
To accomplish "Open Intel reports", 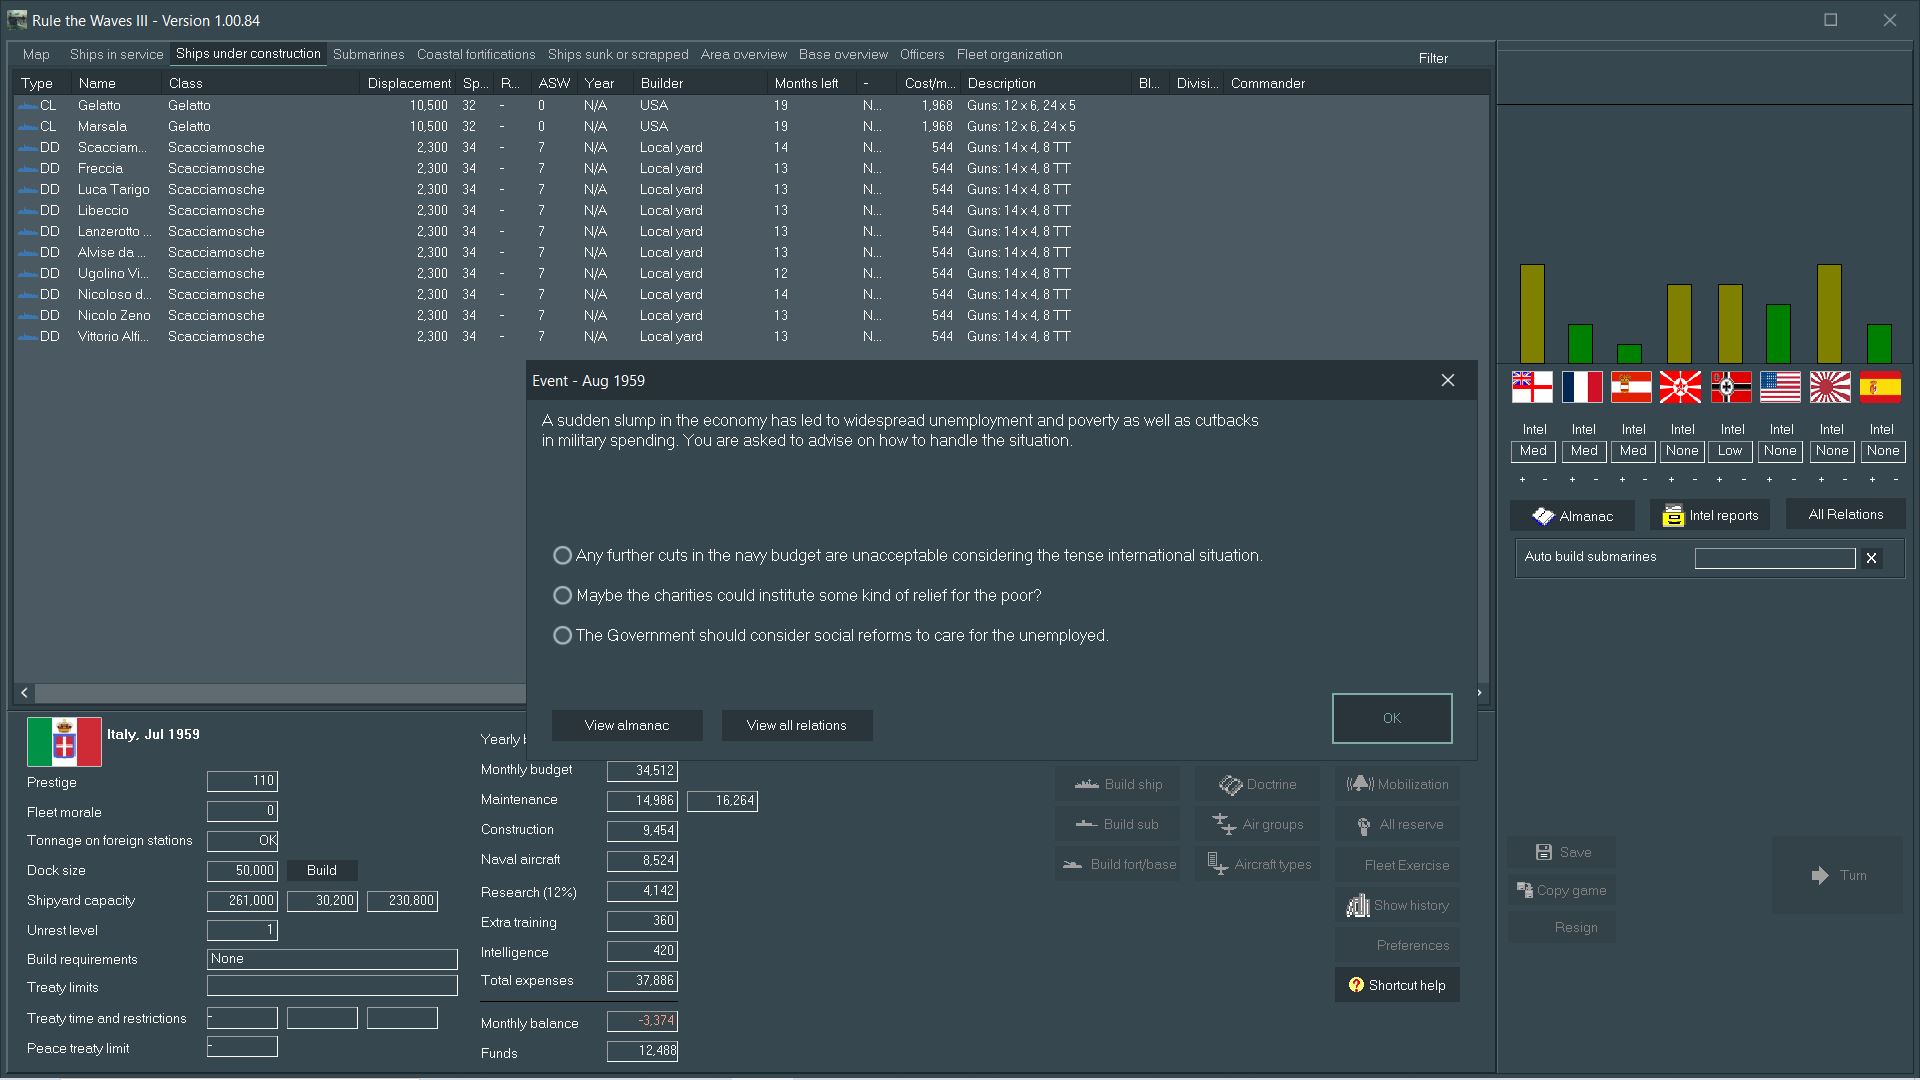I will (1710, 516).
